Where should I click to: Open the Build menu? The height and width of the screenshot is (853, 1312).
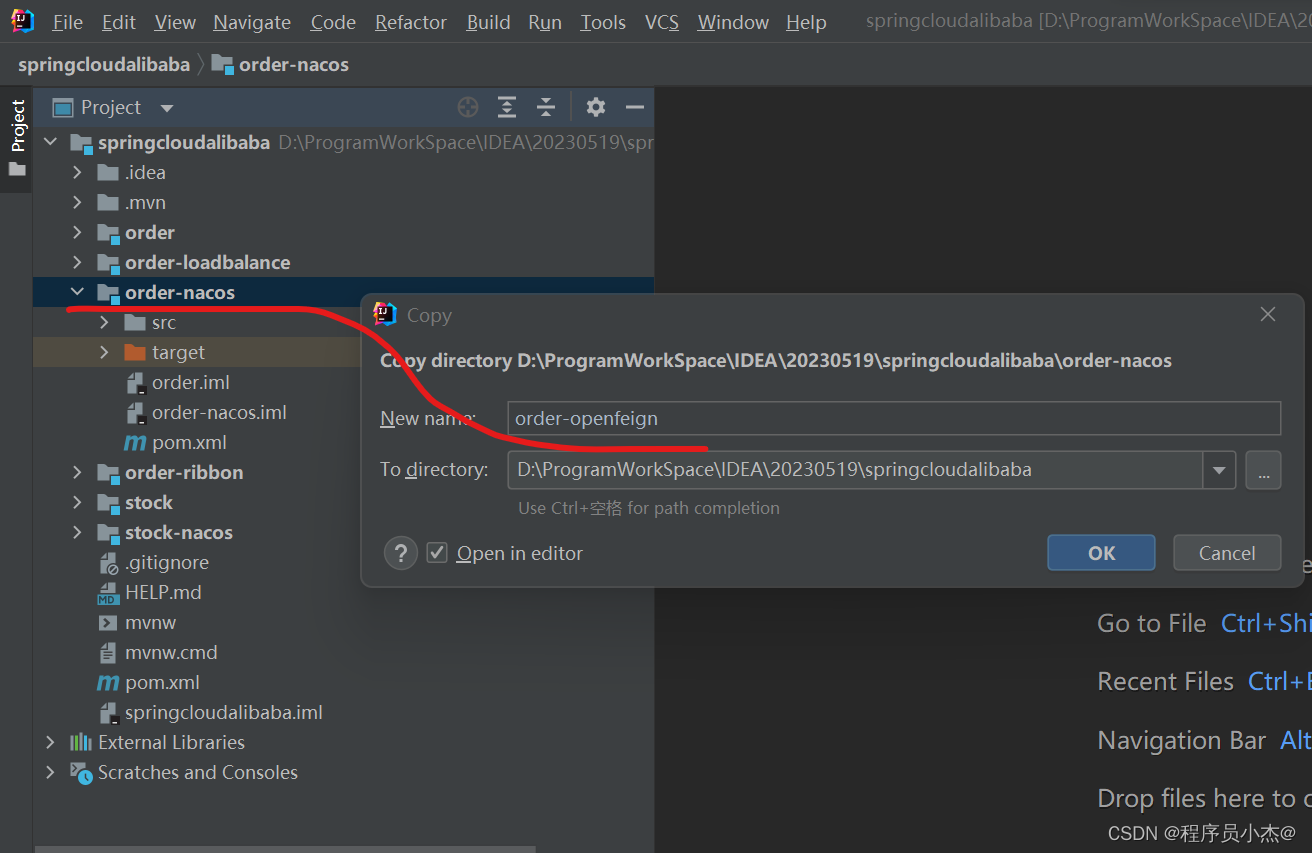488,22
